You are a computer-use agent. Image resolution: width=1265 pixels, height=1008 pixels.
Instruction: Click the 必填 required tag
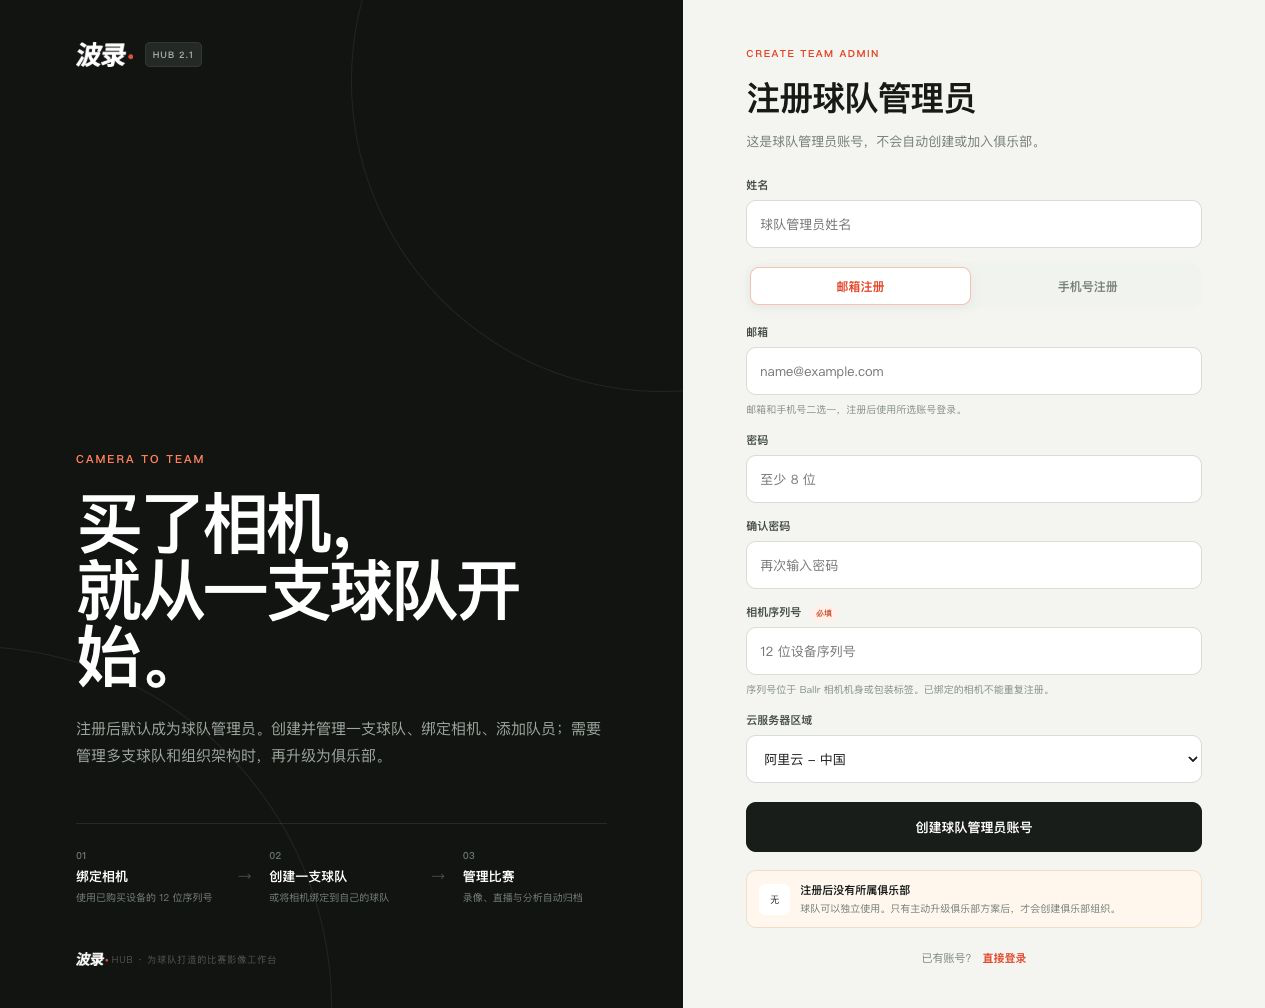click(x=824, y=613)
